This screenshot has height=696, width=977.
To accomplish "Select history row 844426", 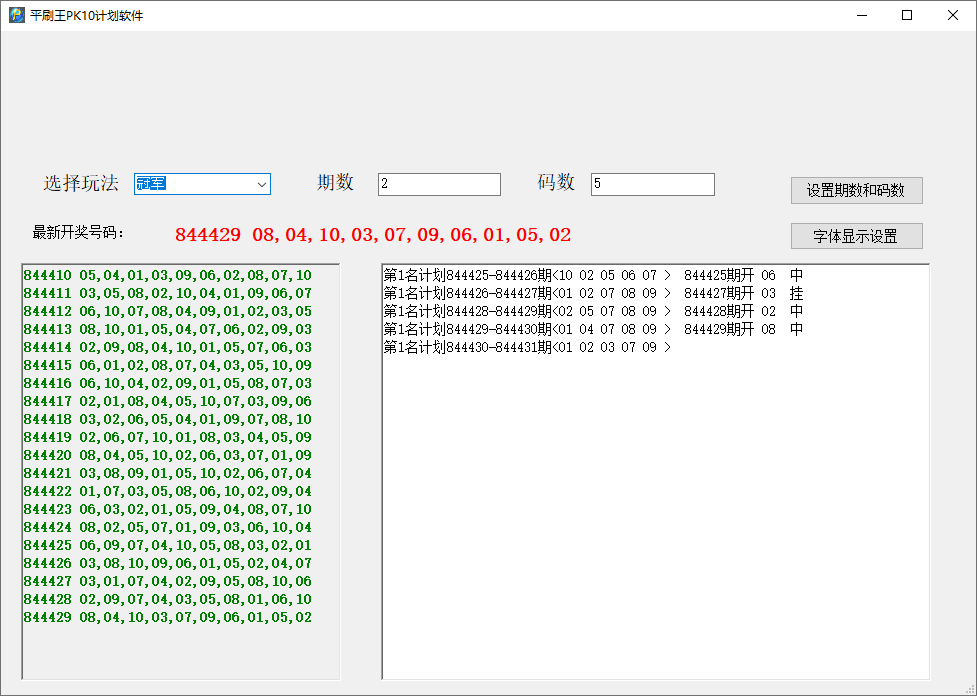I will point(168,564).
